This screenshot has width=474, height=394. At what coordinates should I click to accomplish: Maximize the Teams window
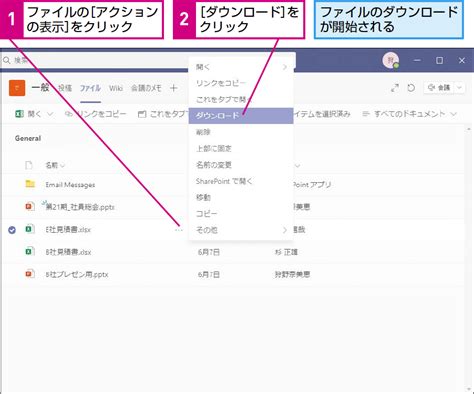(440, 60)
